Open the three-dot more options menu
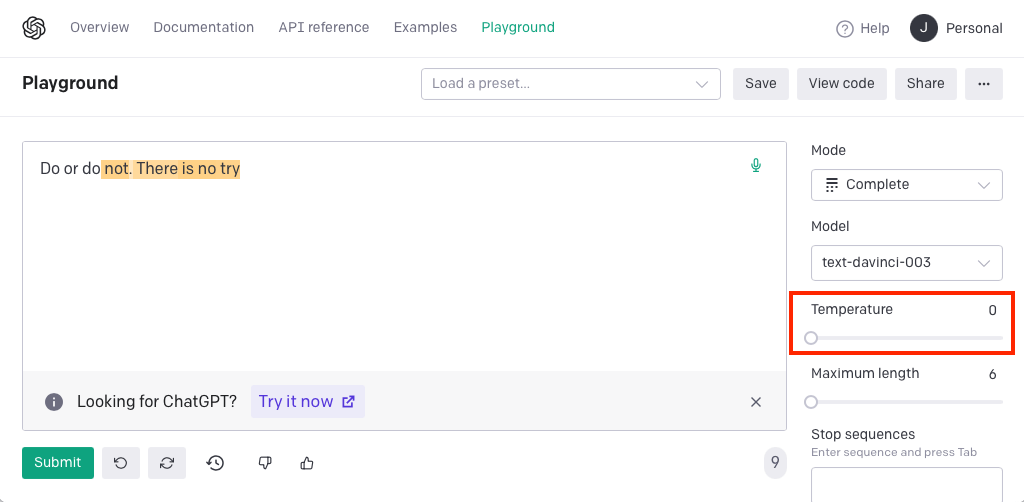 tap(984, 84)
